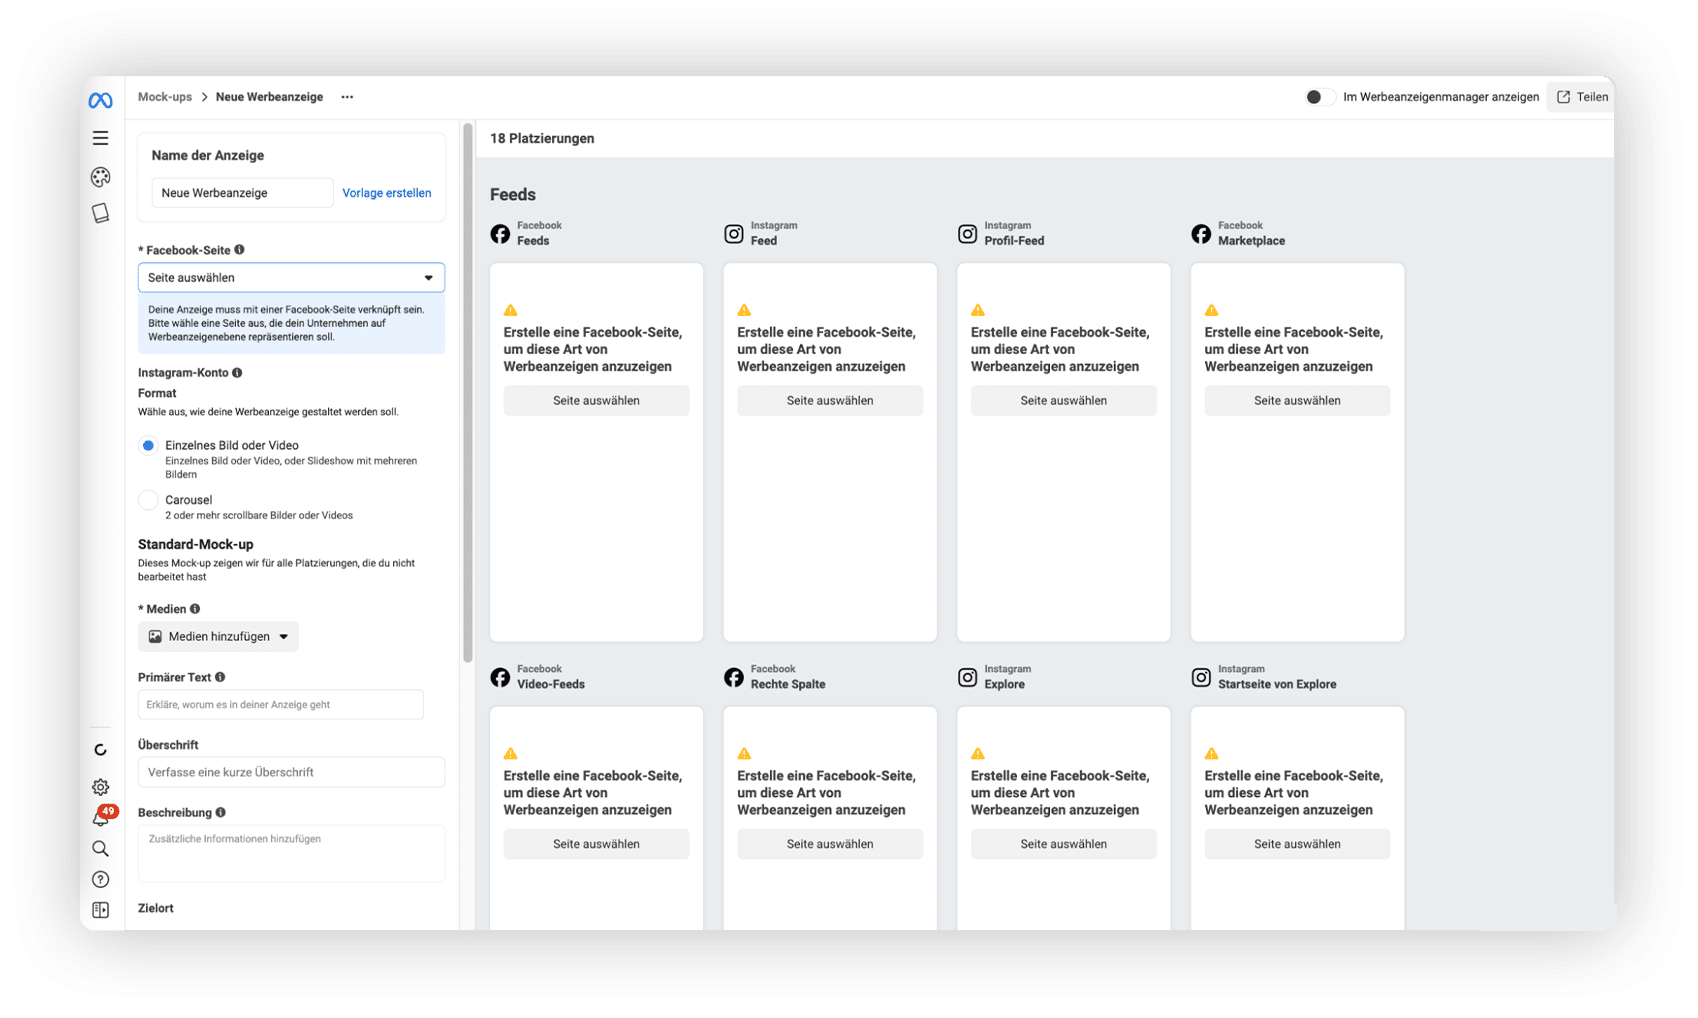Click info icon next to Instagram-Konto
The image size is (1698, 1018).
click(x=237, y=373)
